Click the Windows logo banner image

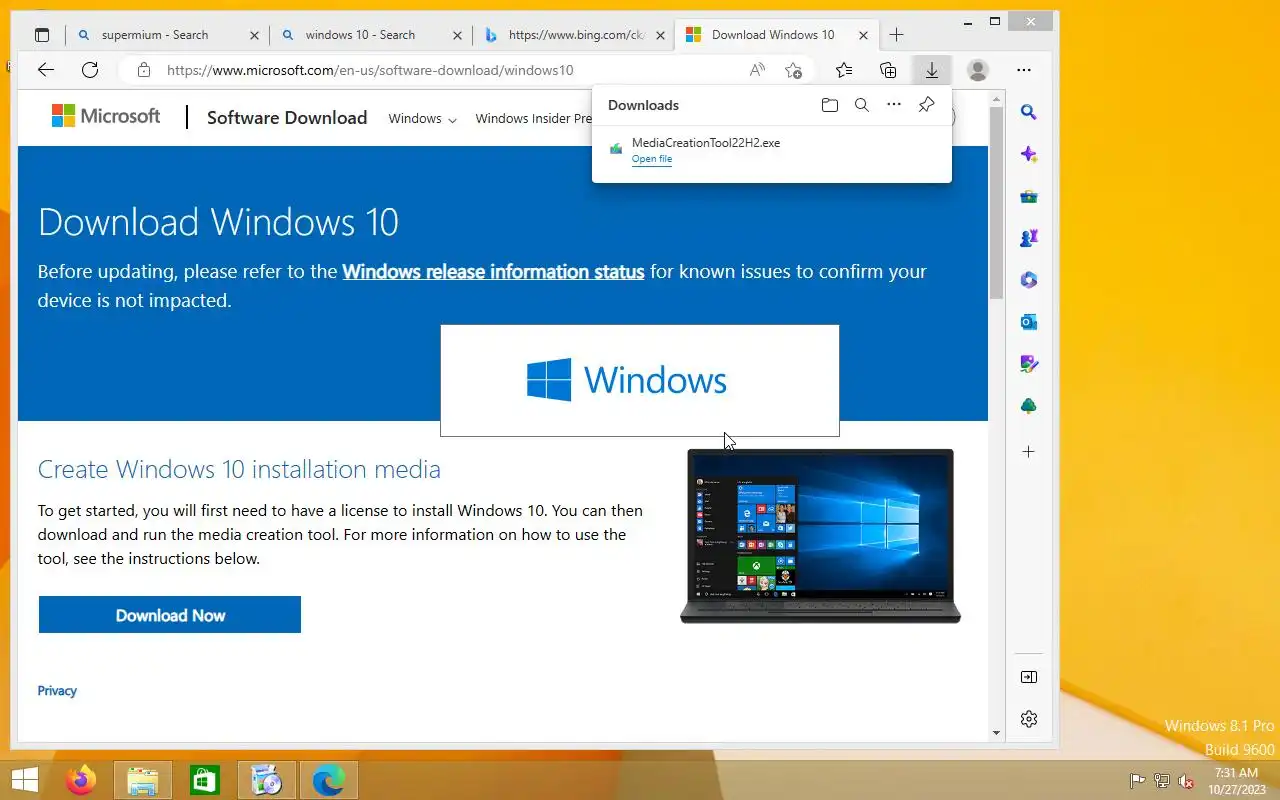[640, 380]
